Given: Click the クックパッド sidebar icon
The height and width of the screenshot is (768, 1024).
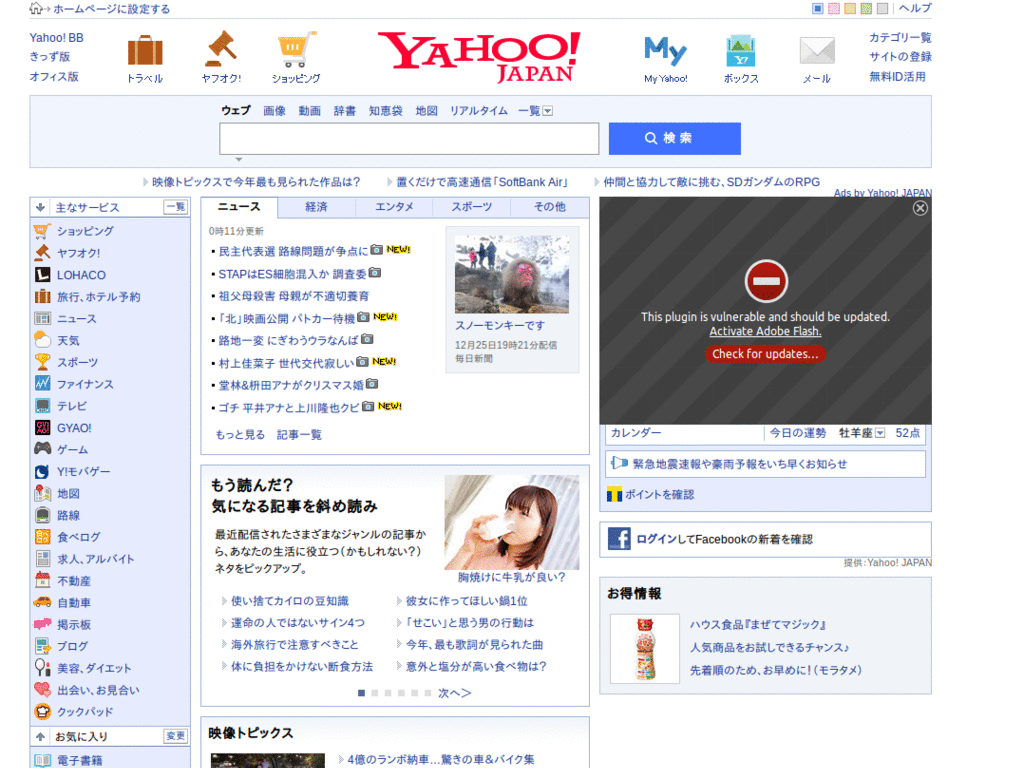Looking at the screenshot, I should 42,711.
